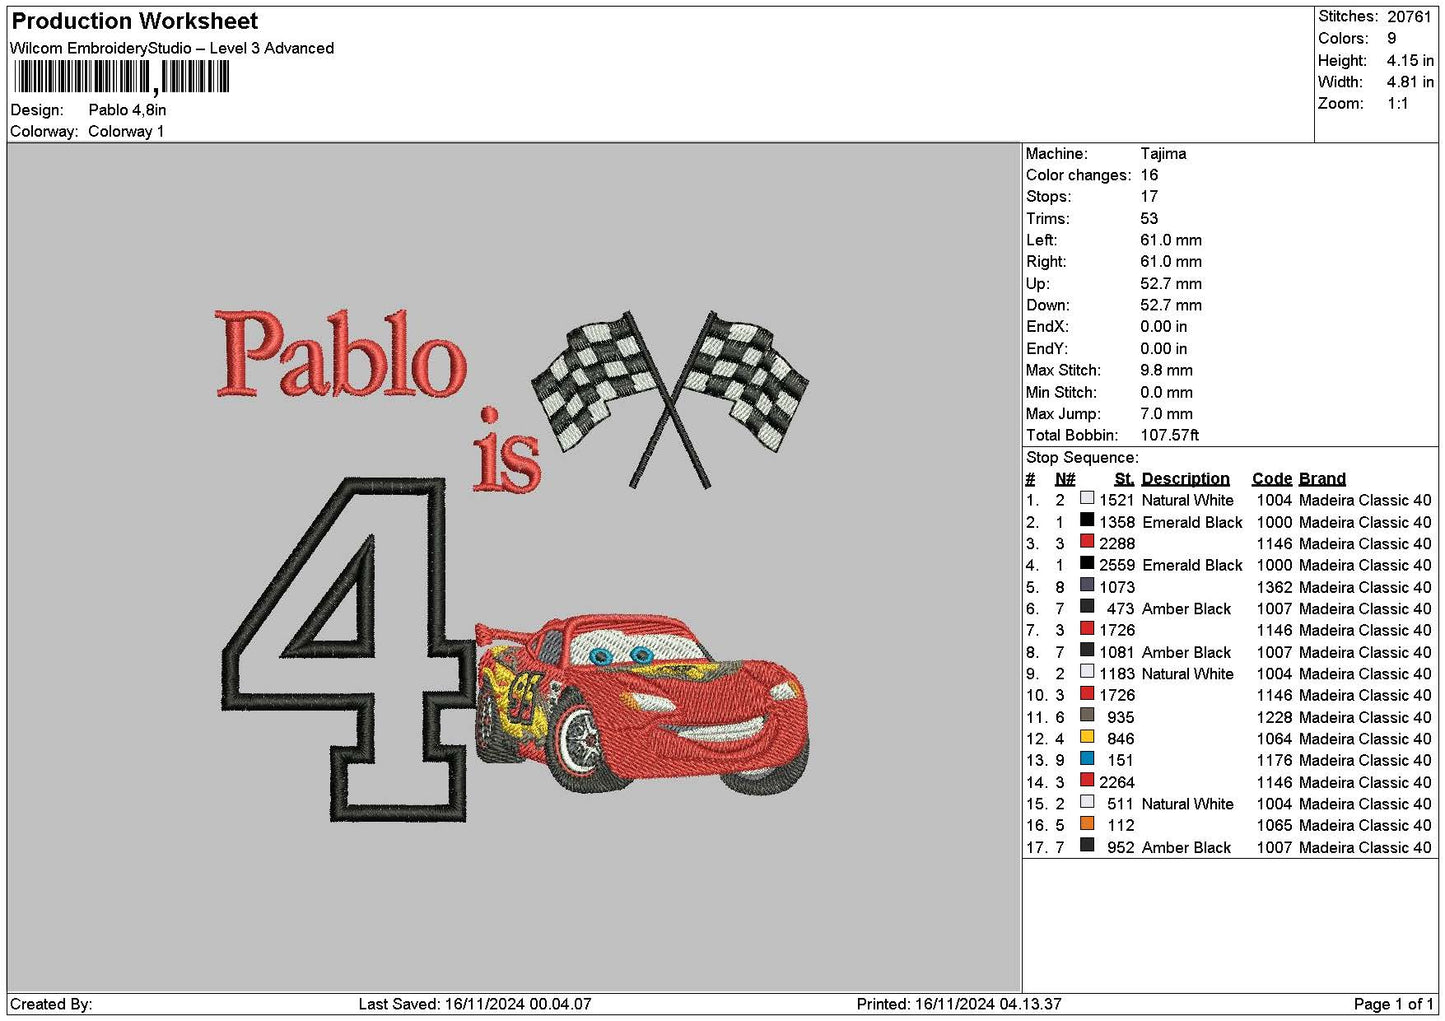Click 'Emerald Black' description in row 2
The image size is (1445, 1021).
coord(1192,522)
